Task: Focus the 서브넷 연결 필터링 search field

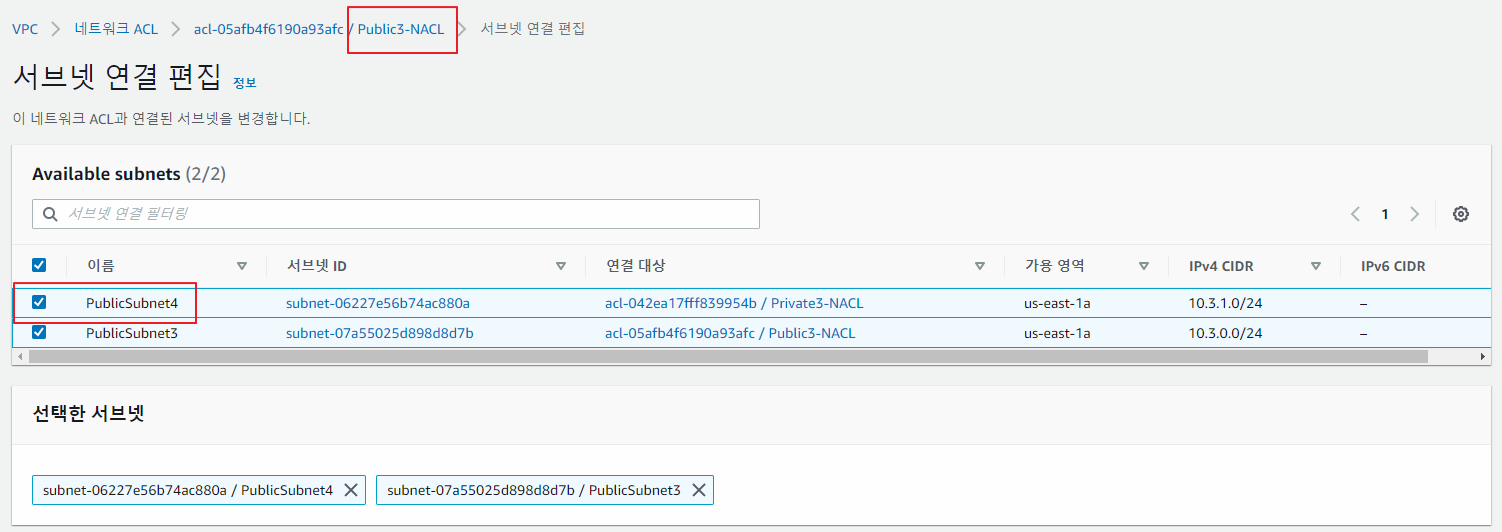Action: point(396,214)
